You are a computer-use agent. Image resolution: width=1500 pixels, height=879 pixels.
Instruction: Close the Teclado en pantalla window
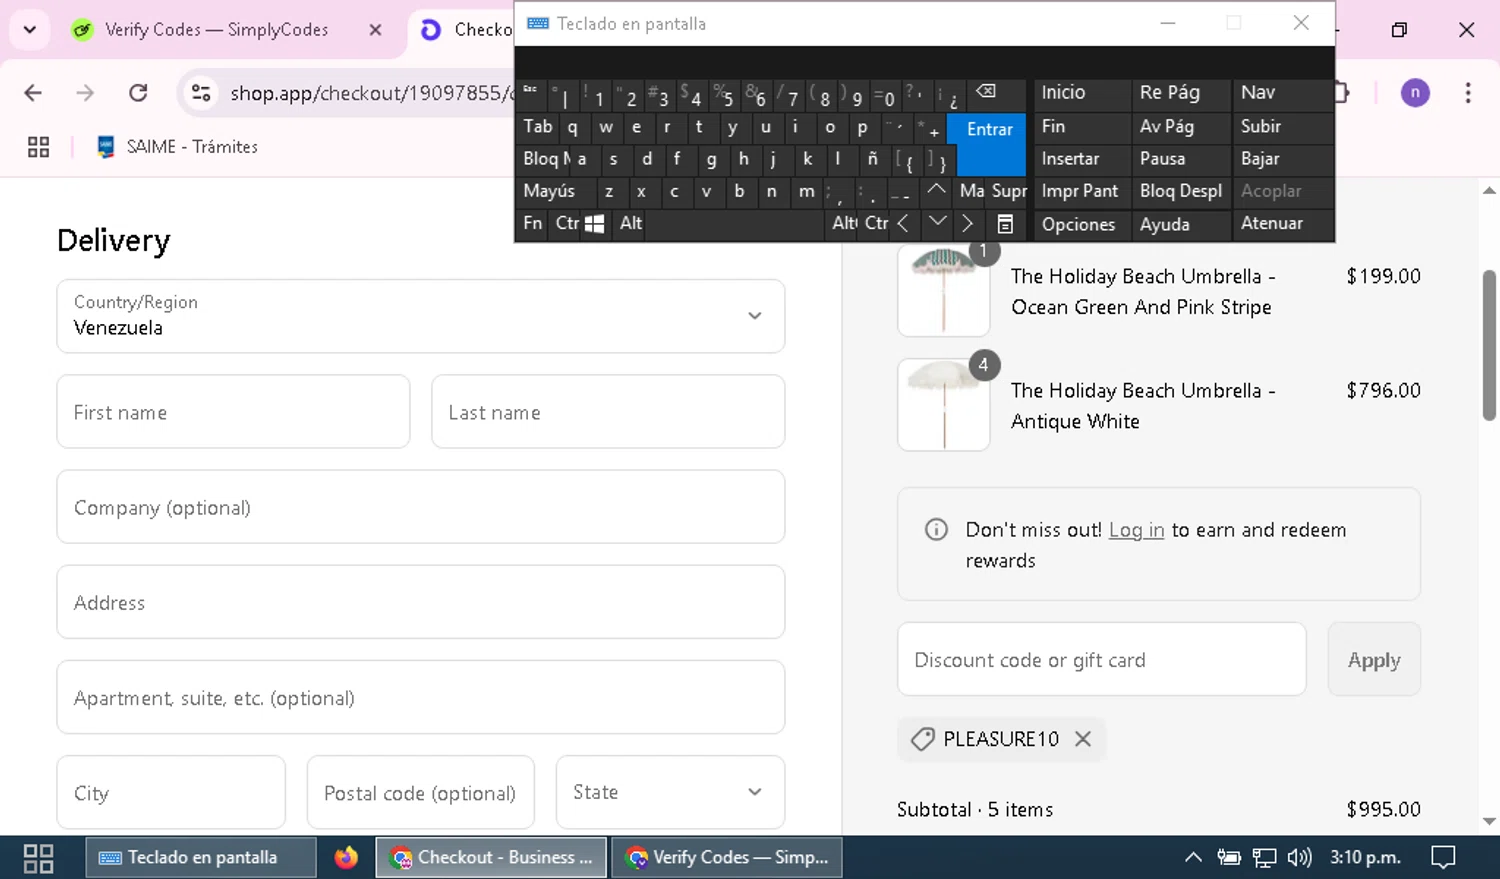(1300, 23)
